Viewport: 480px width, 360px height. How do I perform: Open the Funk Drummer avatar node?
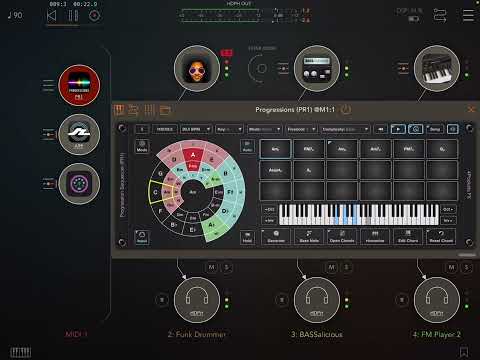pyautogui.click(x=197, y=69)
